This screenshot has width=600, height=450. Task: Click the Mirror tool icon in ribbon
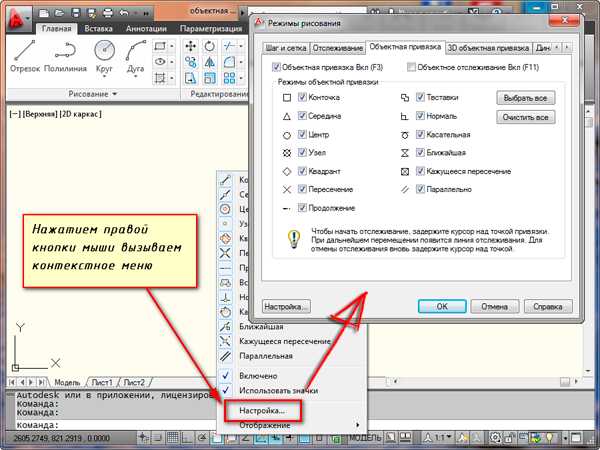click(209, 62)
